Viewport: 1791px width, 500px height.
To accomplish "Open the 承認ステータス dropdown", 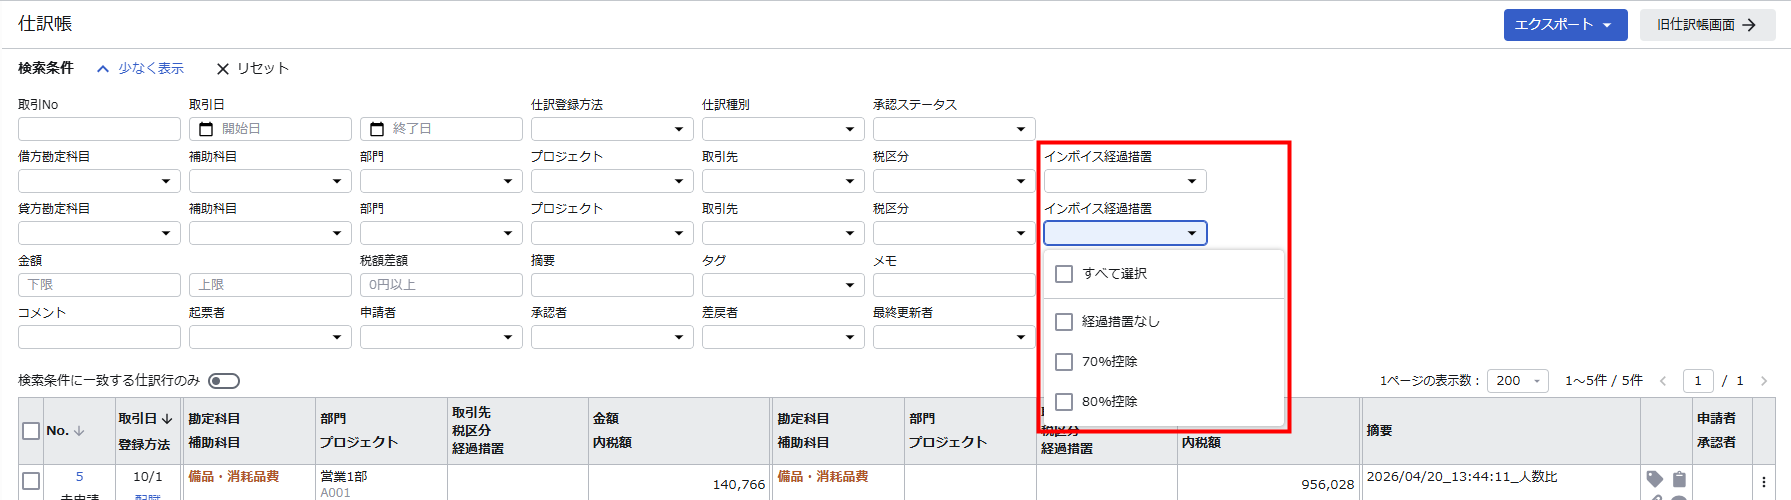I will [953, 129].
